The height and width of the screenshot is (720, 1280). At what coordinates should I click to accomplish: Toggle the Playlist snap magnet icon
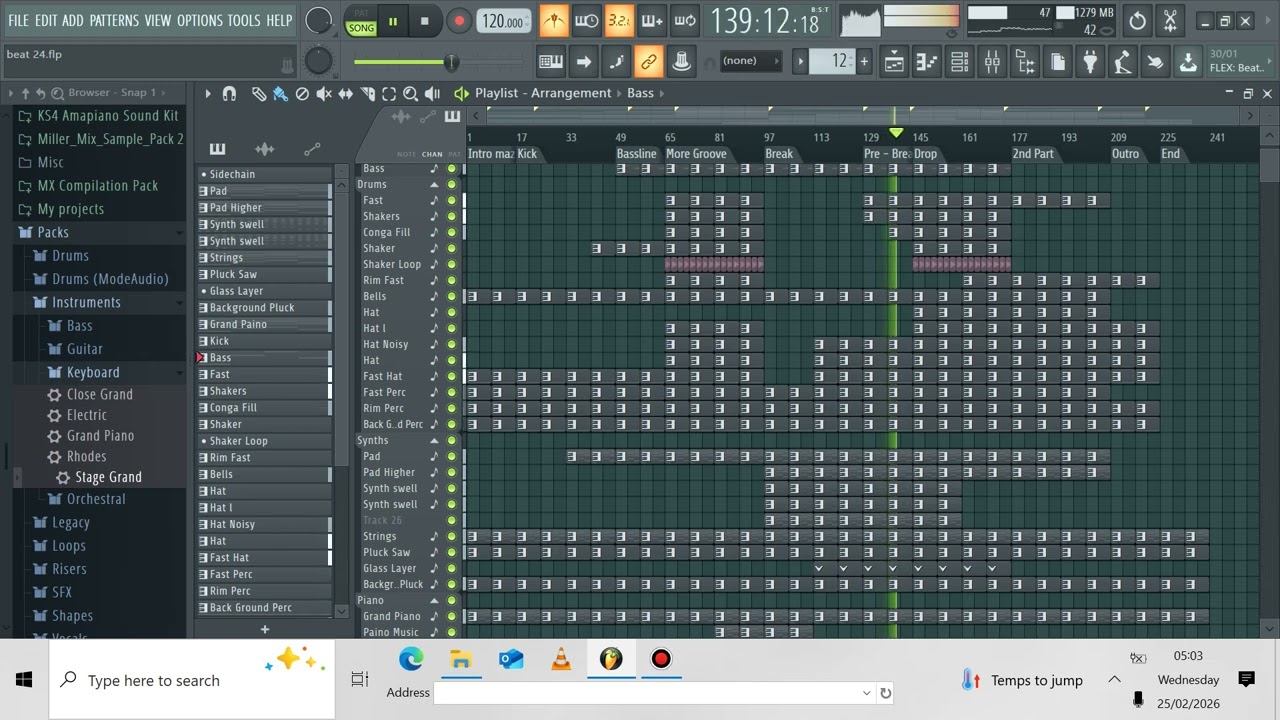point(229,93)
